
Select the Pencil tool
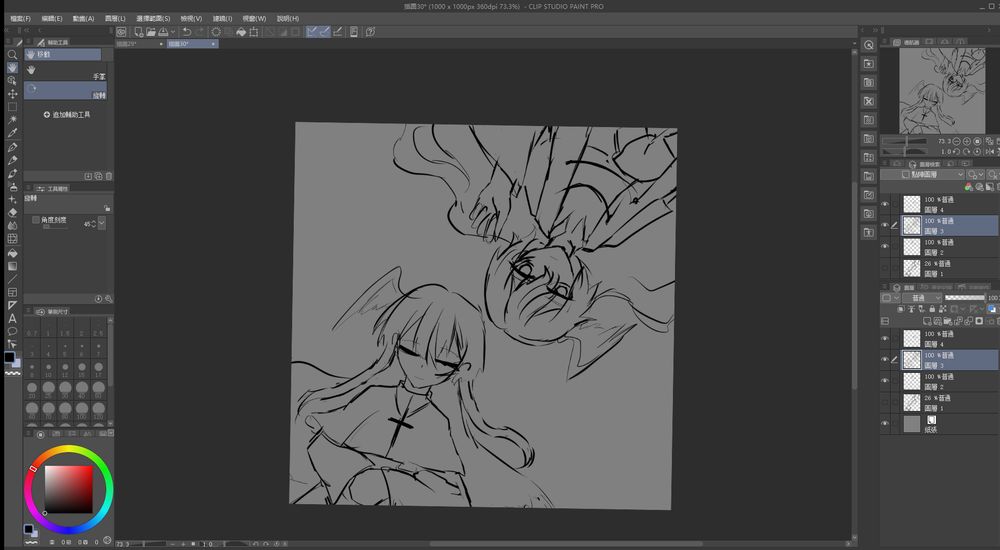tap(12, 160)
